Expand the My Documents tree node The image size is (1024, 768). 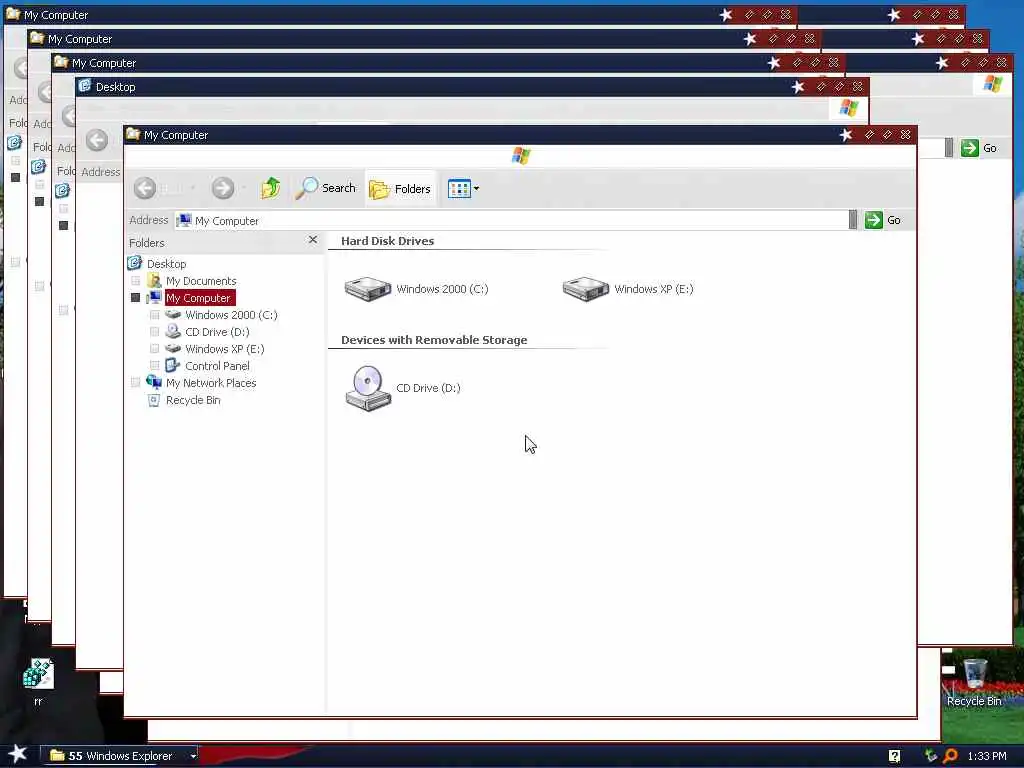135,281
